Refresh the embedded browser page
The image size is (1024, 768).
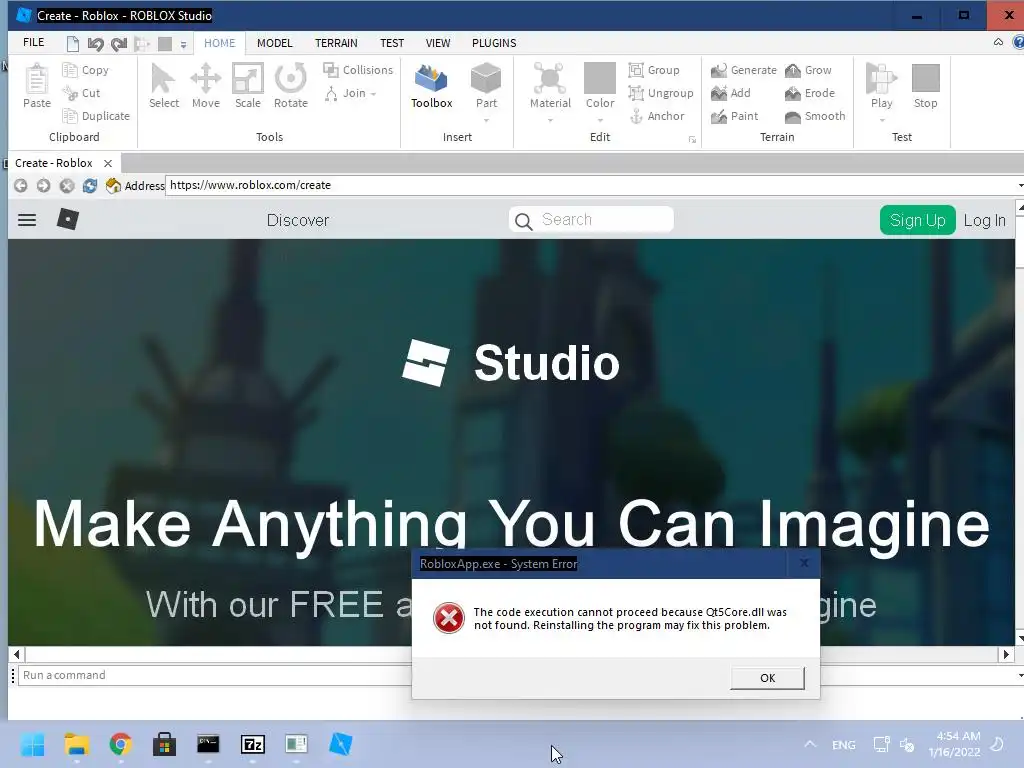point(89,185)
